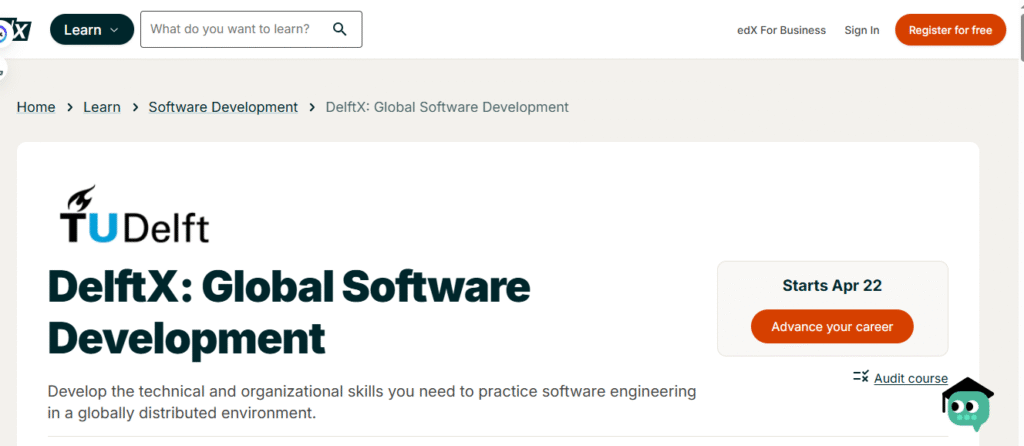Click the course heading 'DelftX: Global Software Development'
The image size is (1024, 446).
click(x=289, y=312)
